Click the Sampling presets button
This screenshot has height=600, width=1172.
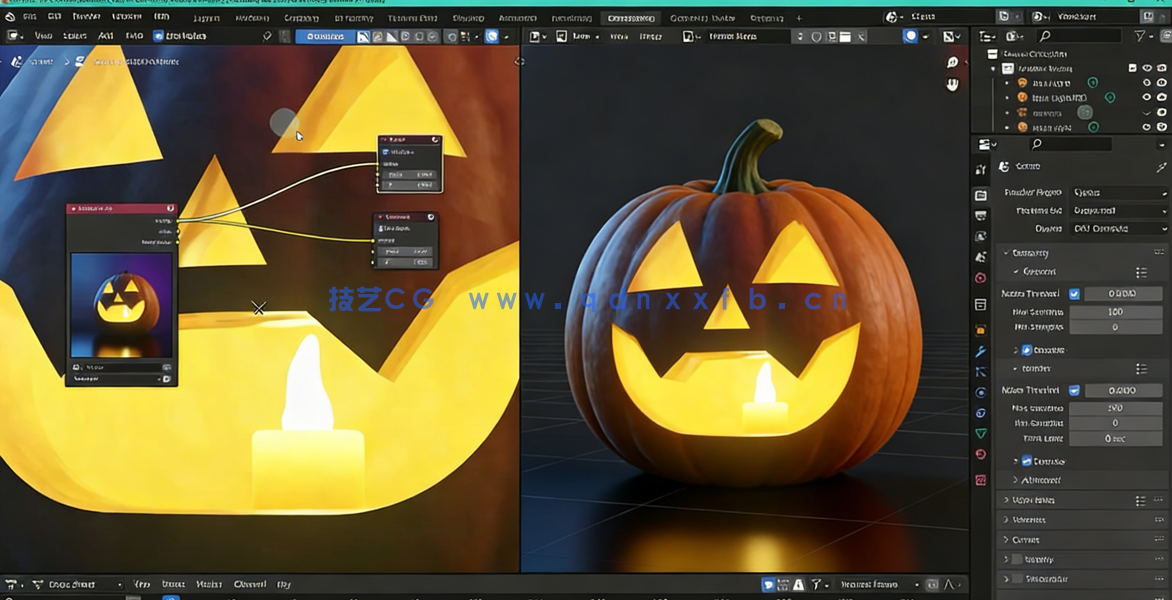[1142, 272]
